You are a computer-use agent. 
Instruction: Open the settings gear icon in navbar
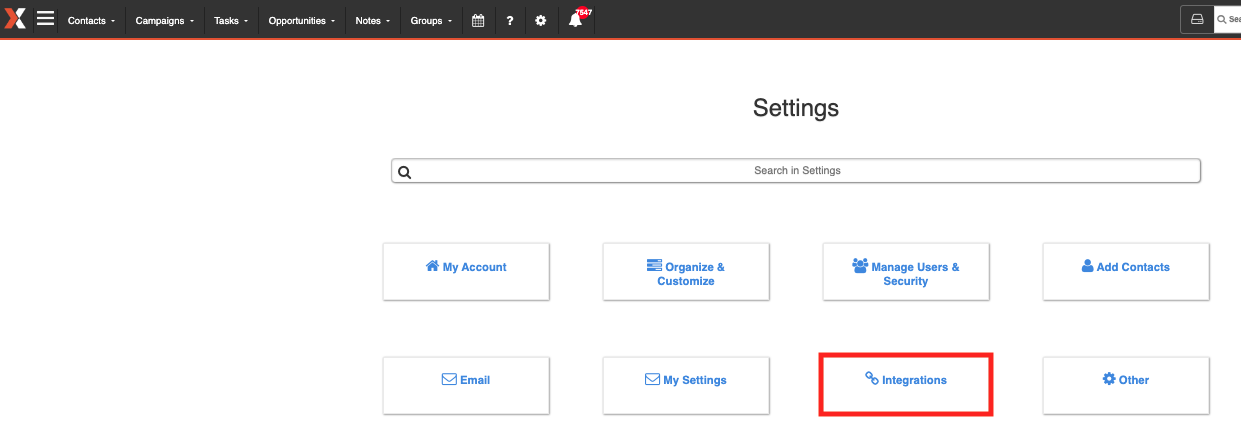541,20
